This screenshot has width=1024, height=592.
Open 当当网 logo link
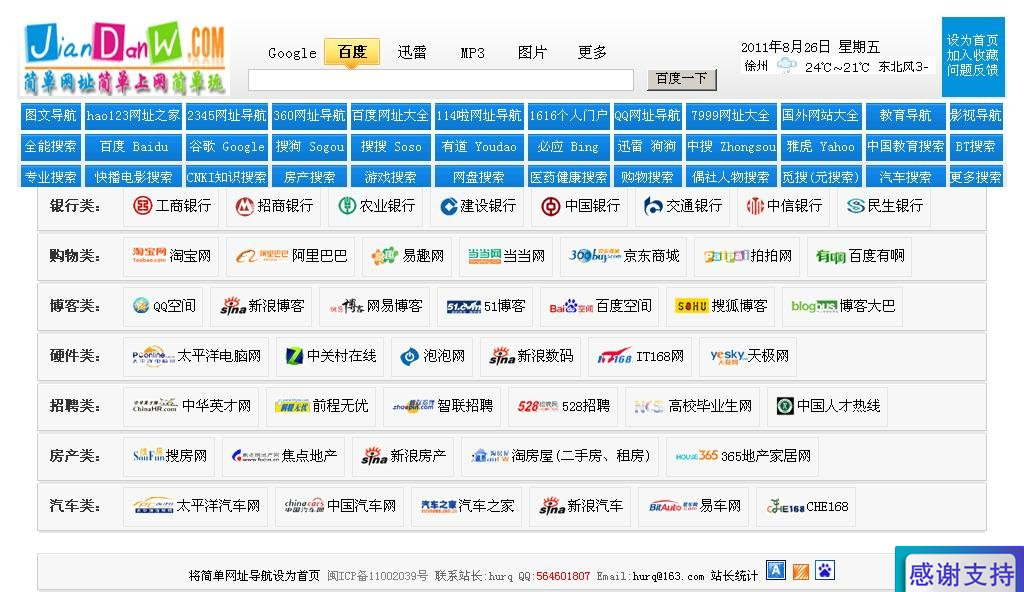[x=485, y=256]
